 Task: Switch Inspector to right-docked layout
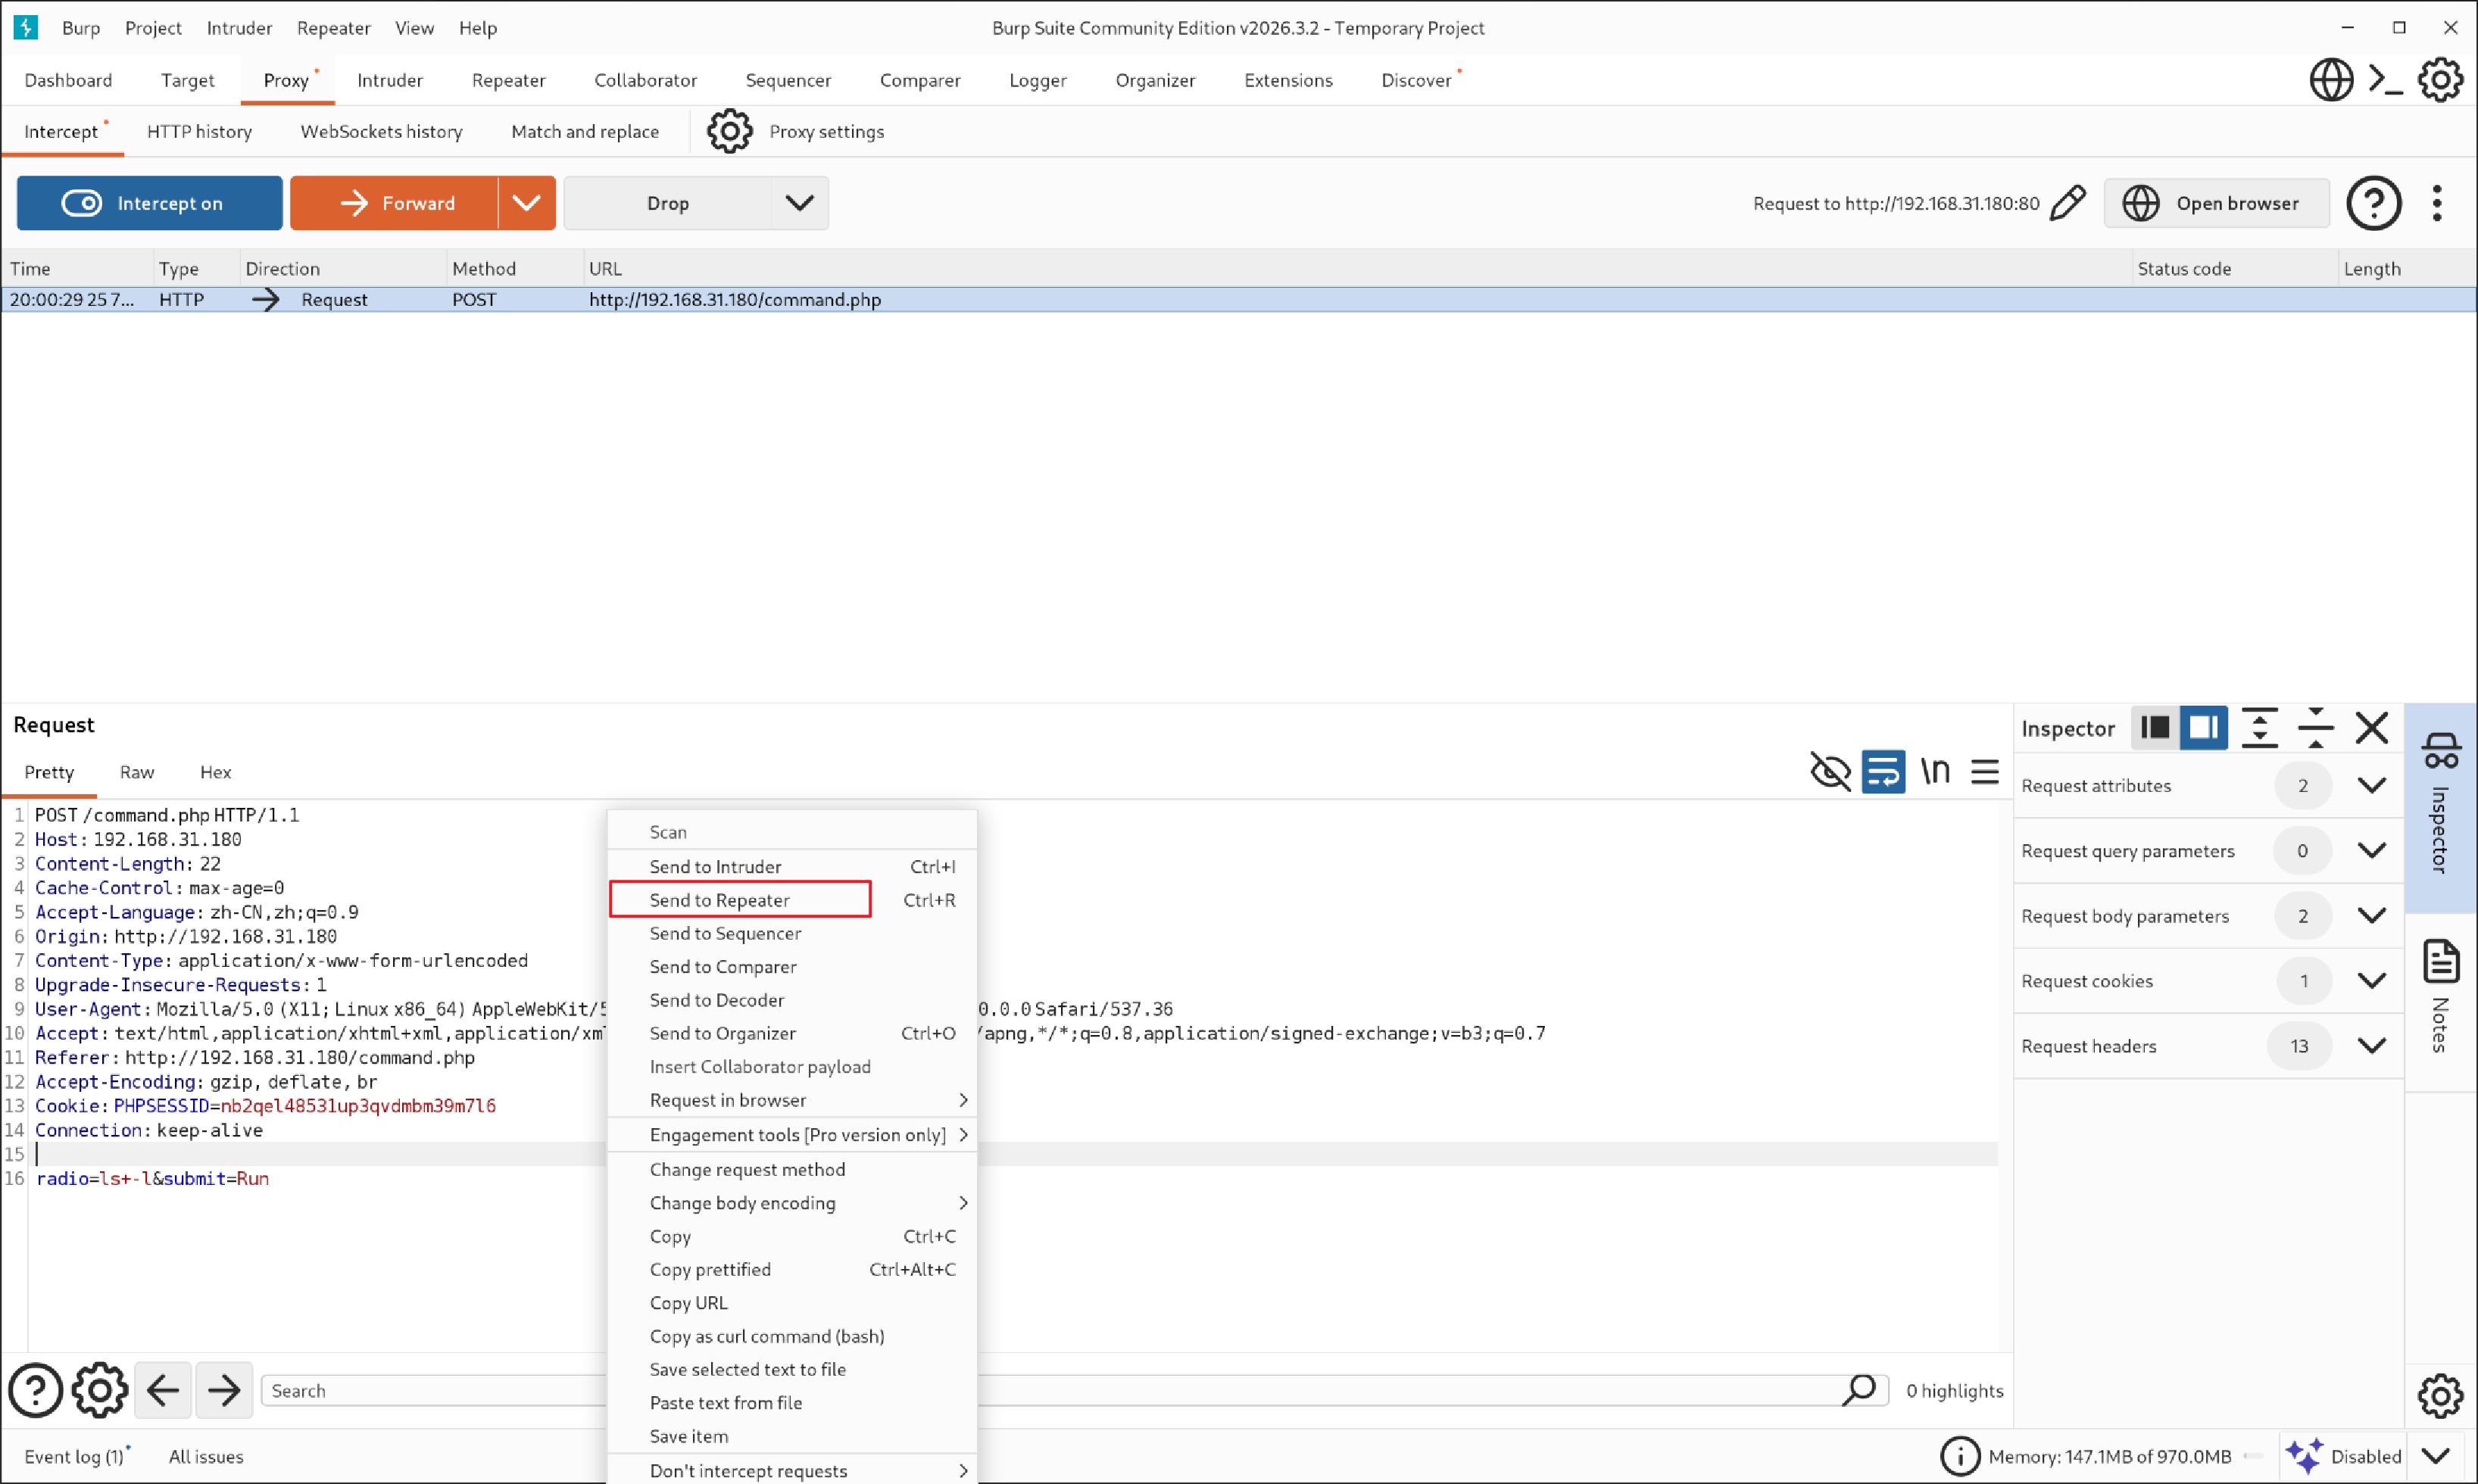pyautogui.click(x=2204, y=728)
